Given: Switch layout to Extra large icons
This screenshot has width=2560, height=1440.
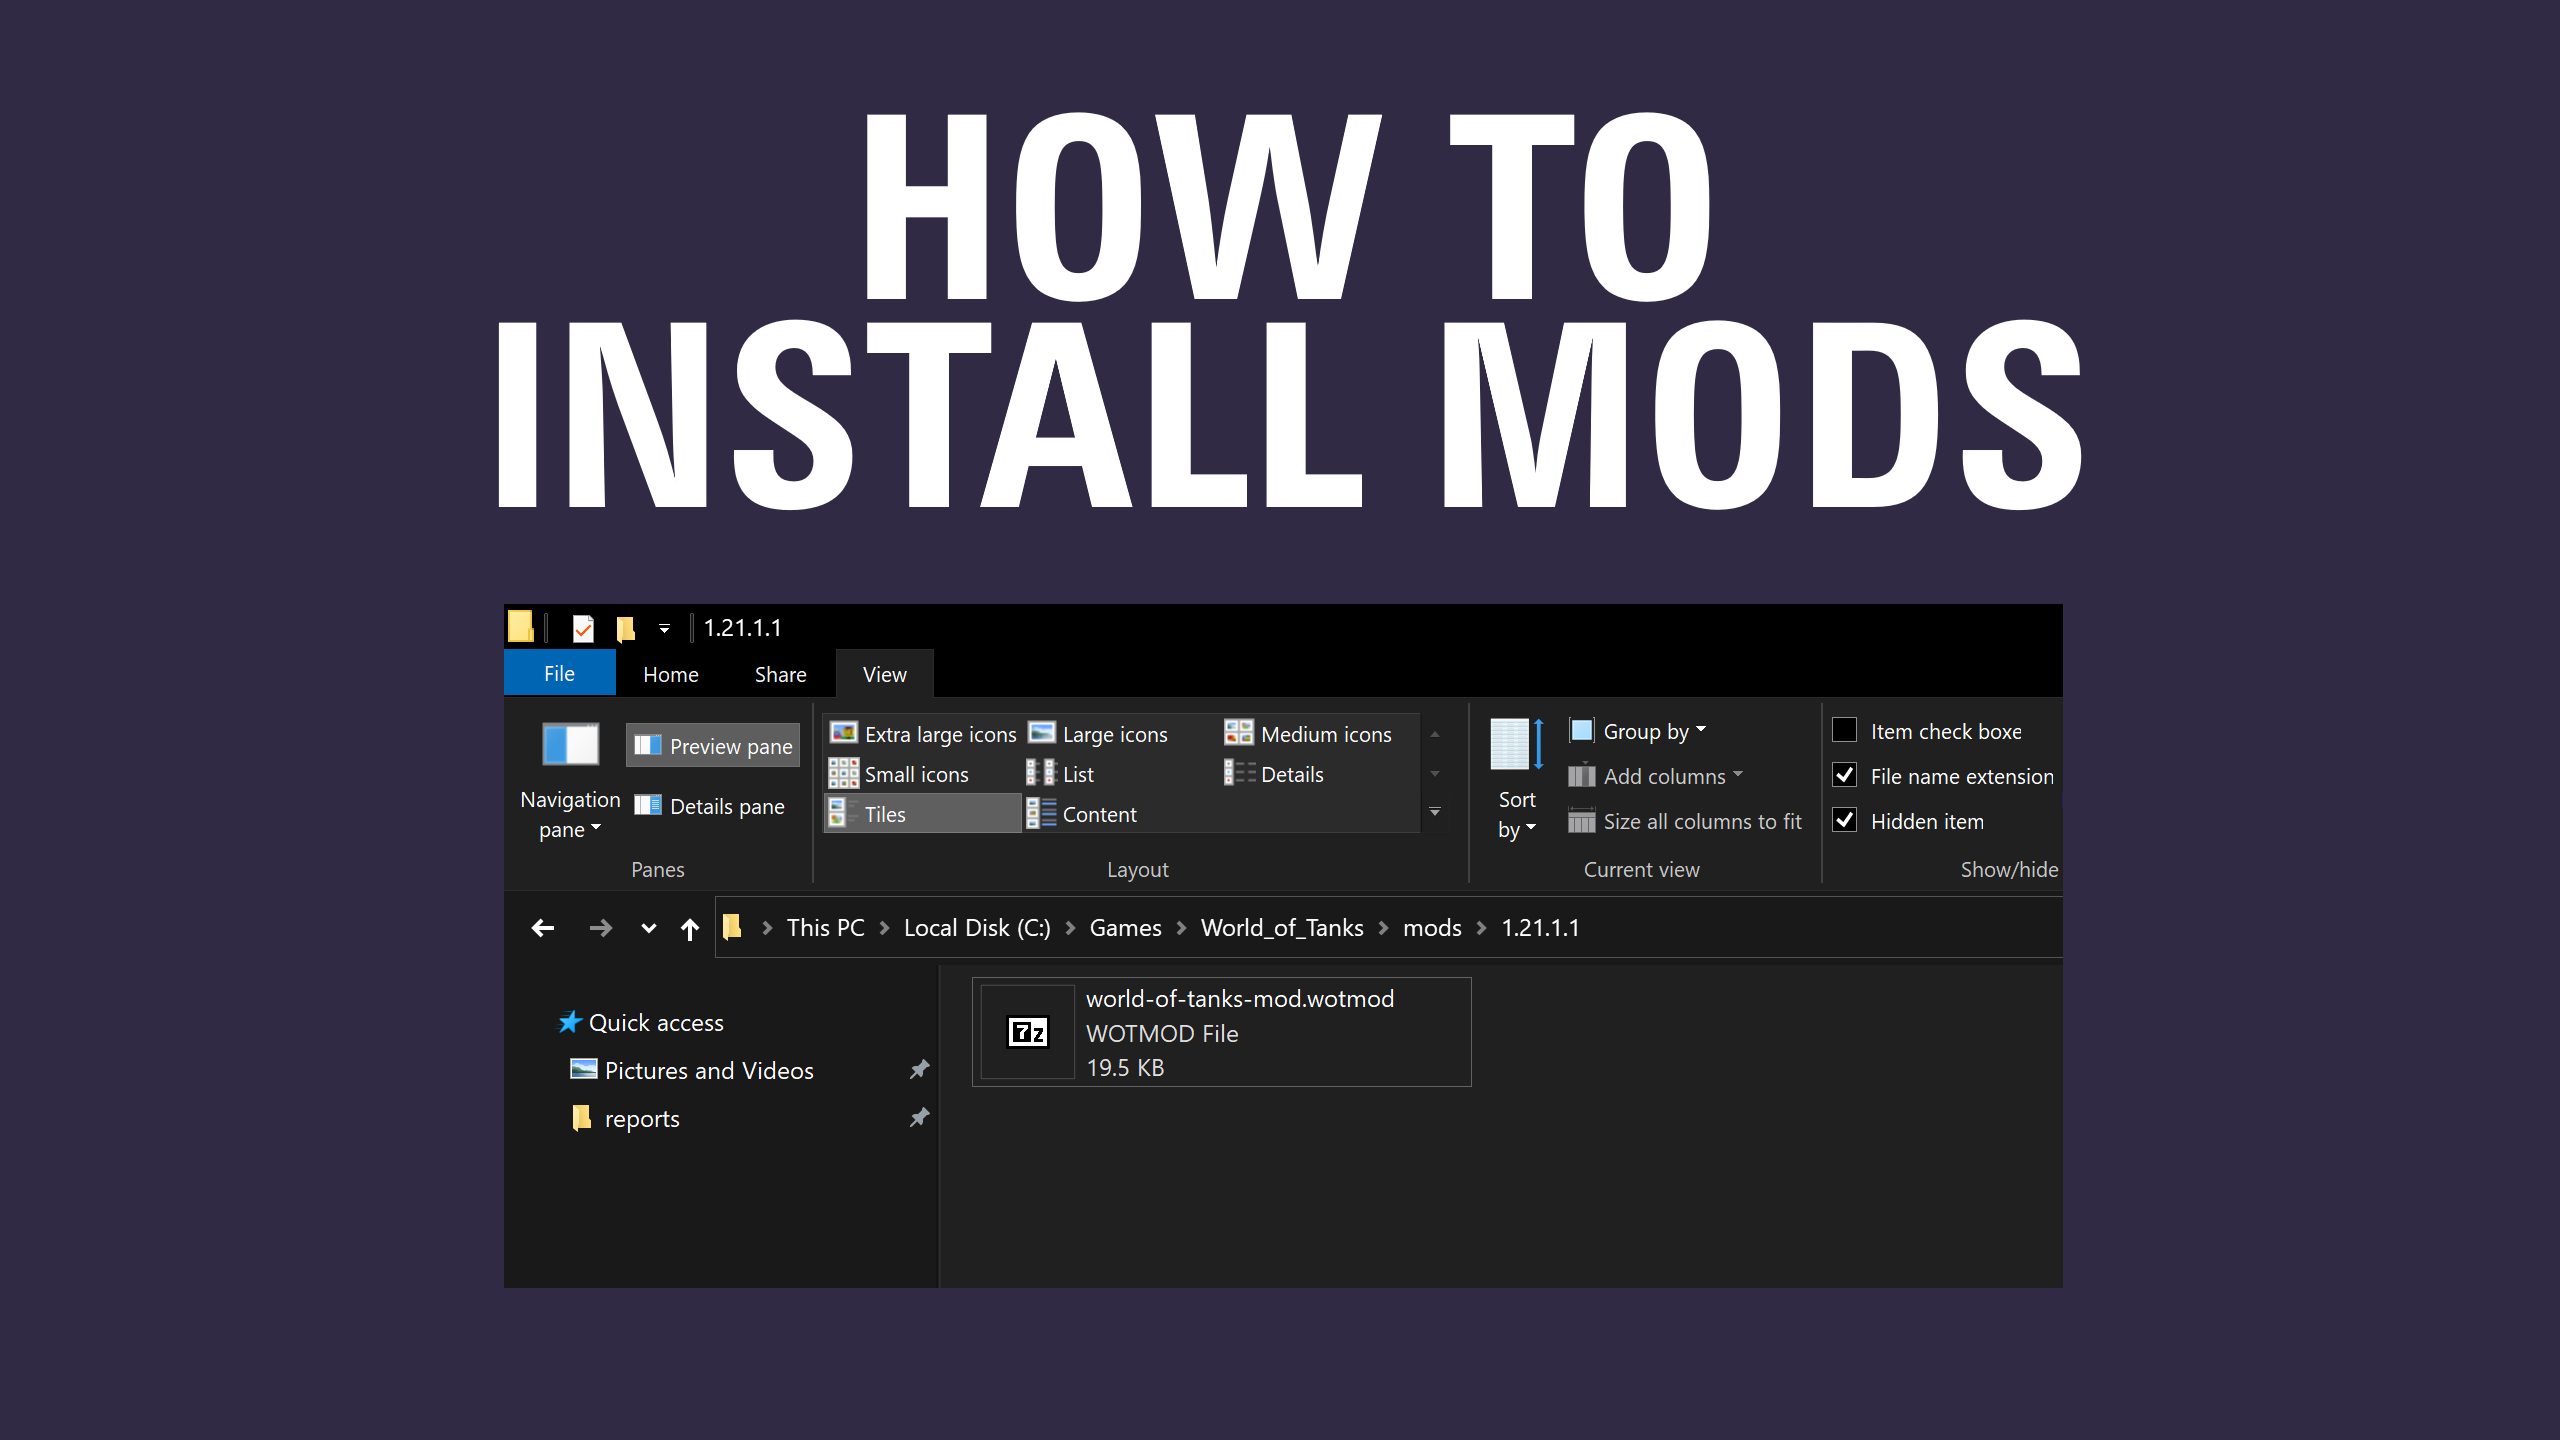Looking at the screenshot, I should (938, 733).
